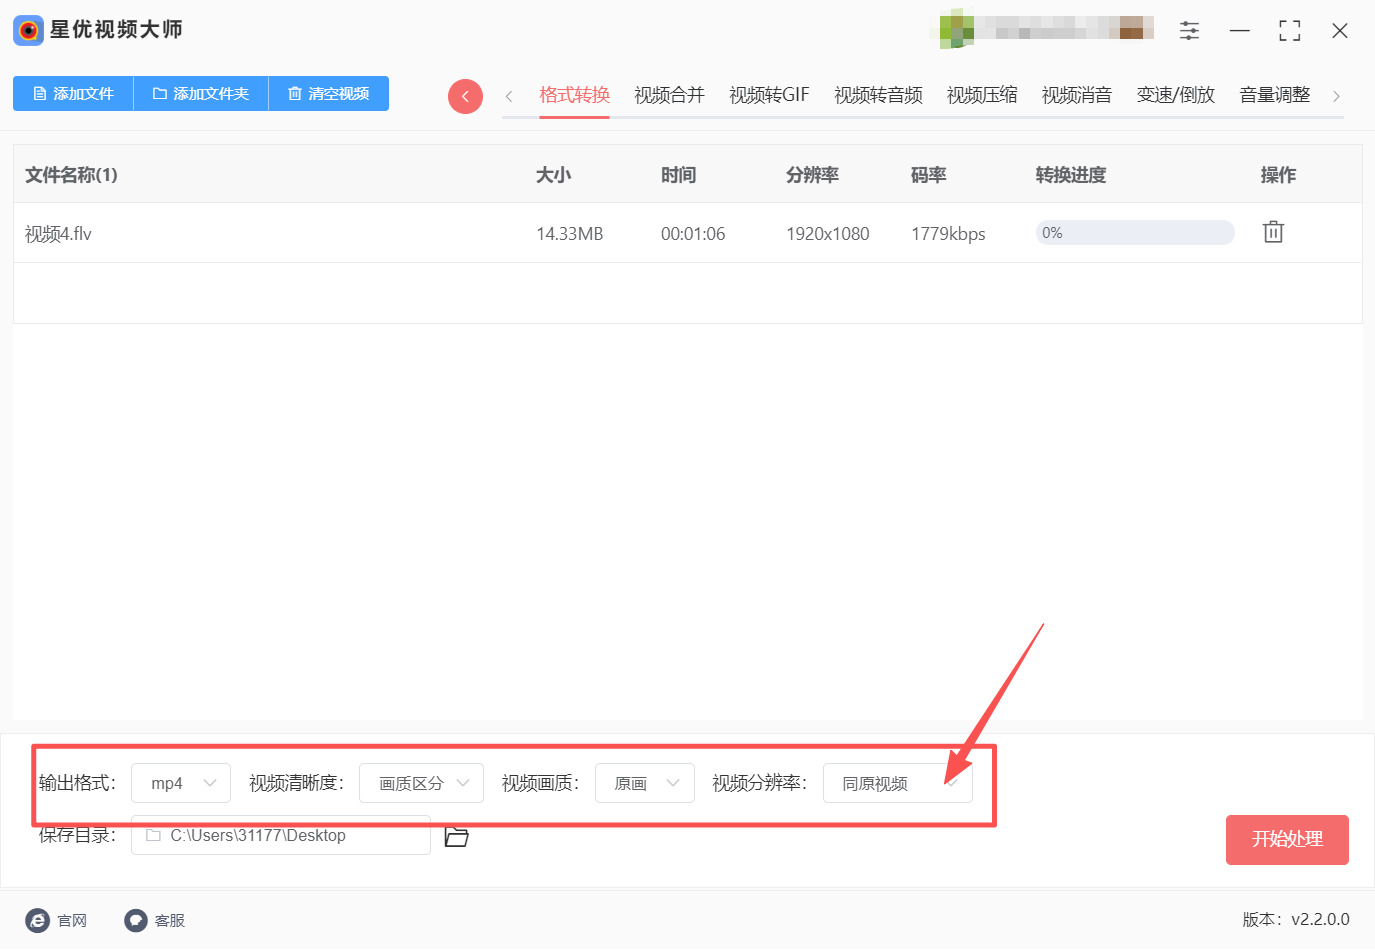Go to the 视频压缩 tab
Image resolution: width=1375 pixels, height=950 pixels.
tap(981, 95)
